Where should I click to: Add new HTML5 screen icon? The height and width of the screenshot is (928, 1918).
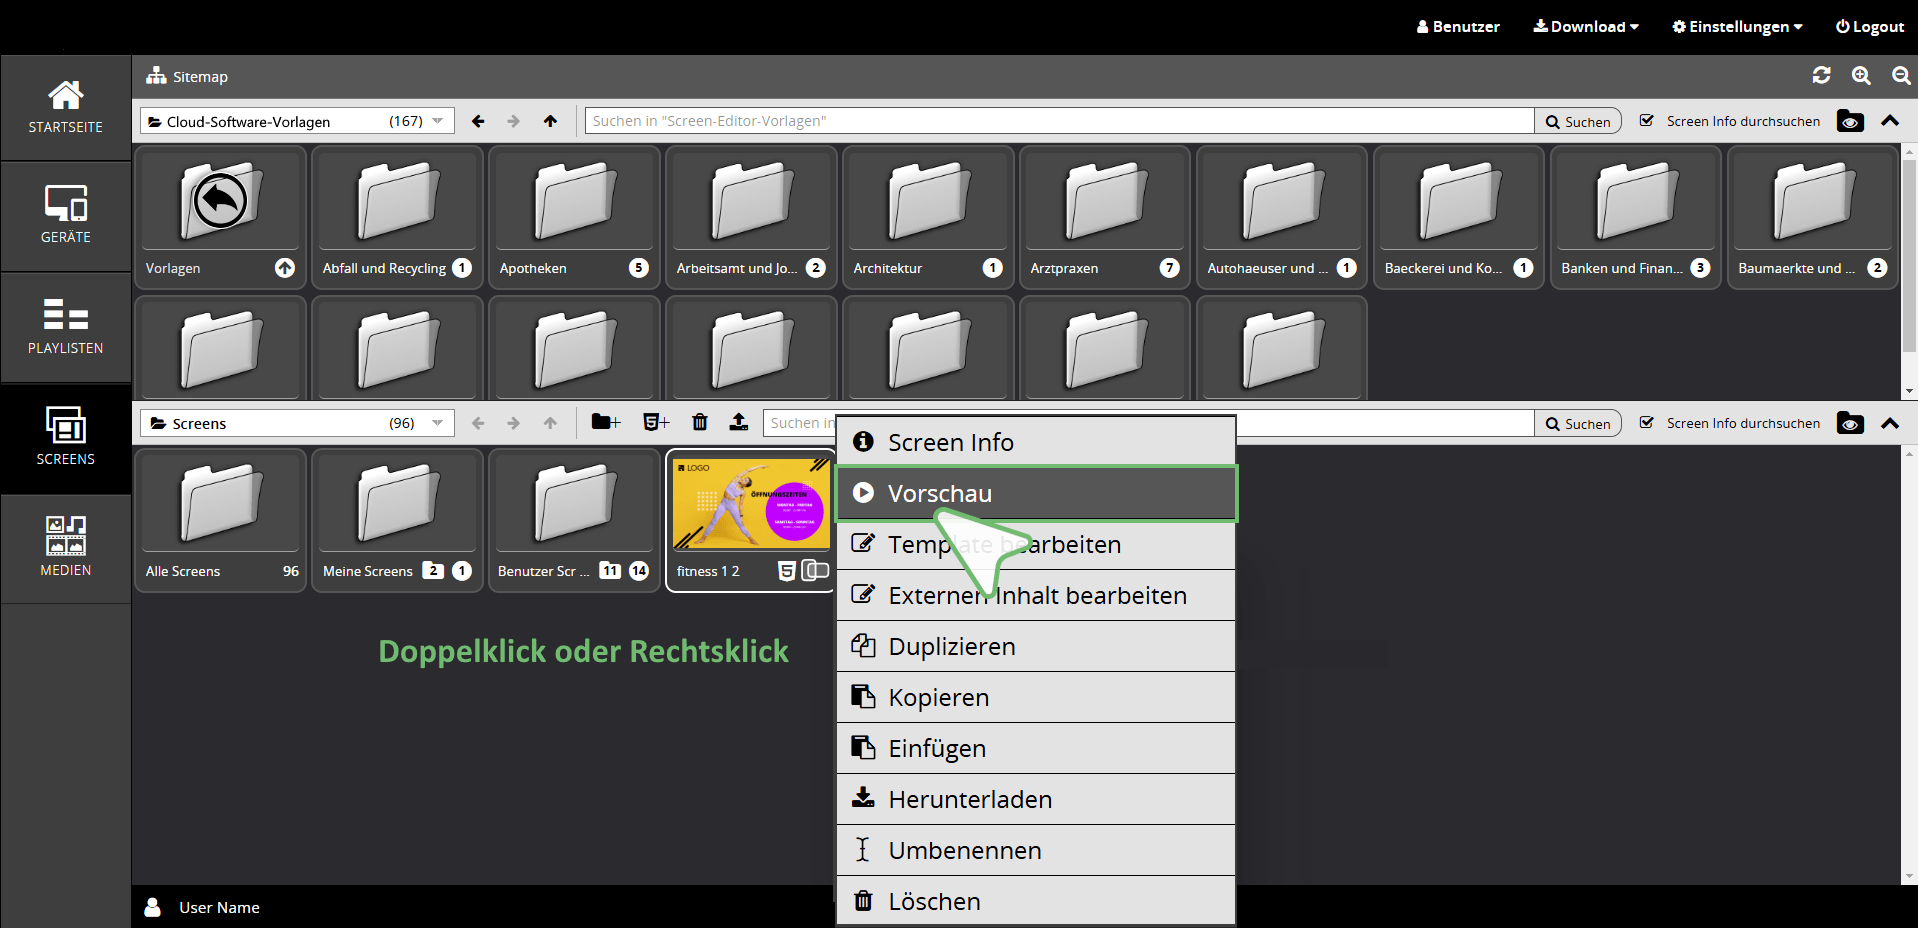[x=656, y=423]
